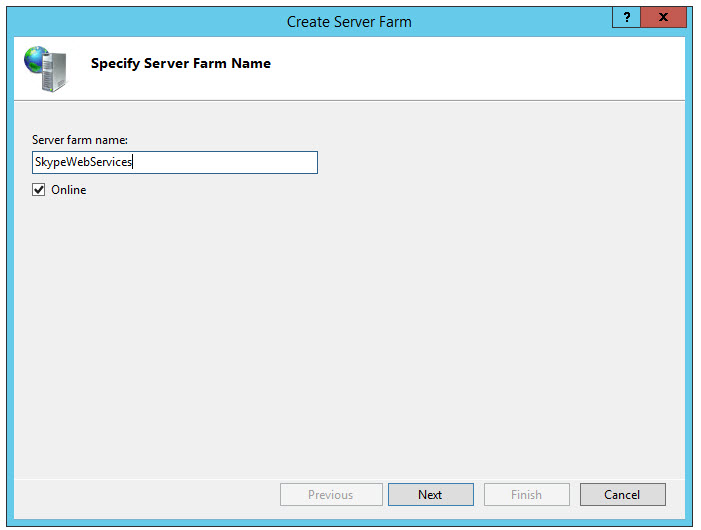
Task: Toggle the Online checkbox
Action: click(39, 190)
